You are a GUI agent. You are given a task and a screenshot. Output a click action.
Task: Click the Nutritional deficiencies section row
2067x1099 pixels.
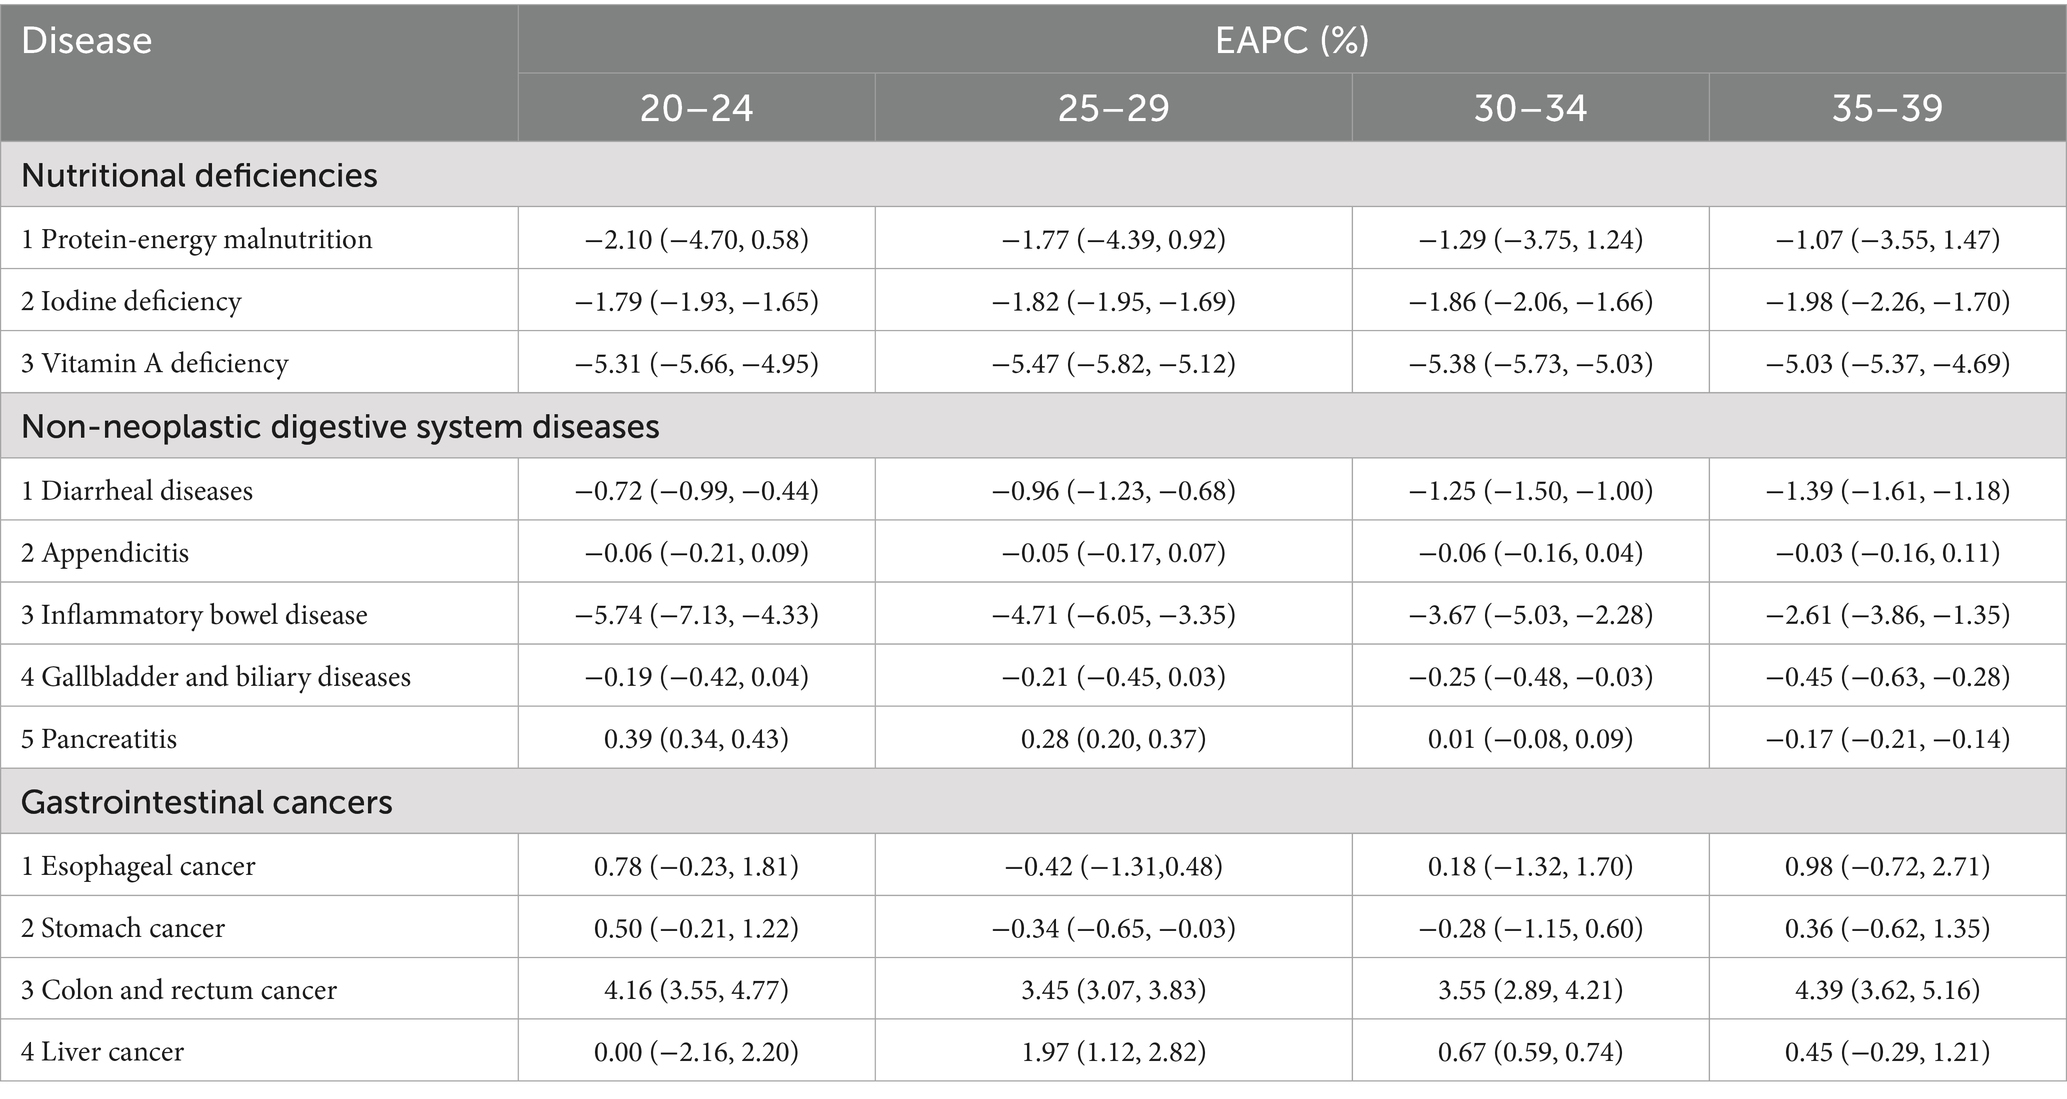[x=199, y=175]
